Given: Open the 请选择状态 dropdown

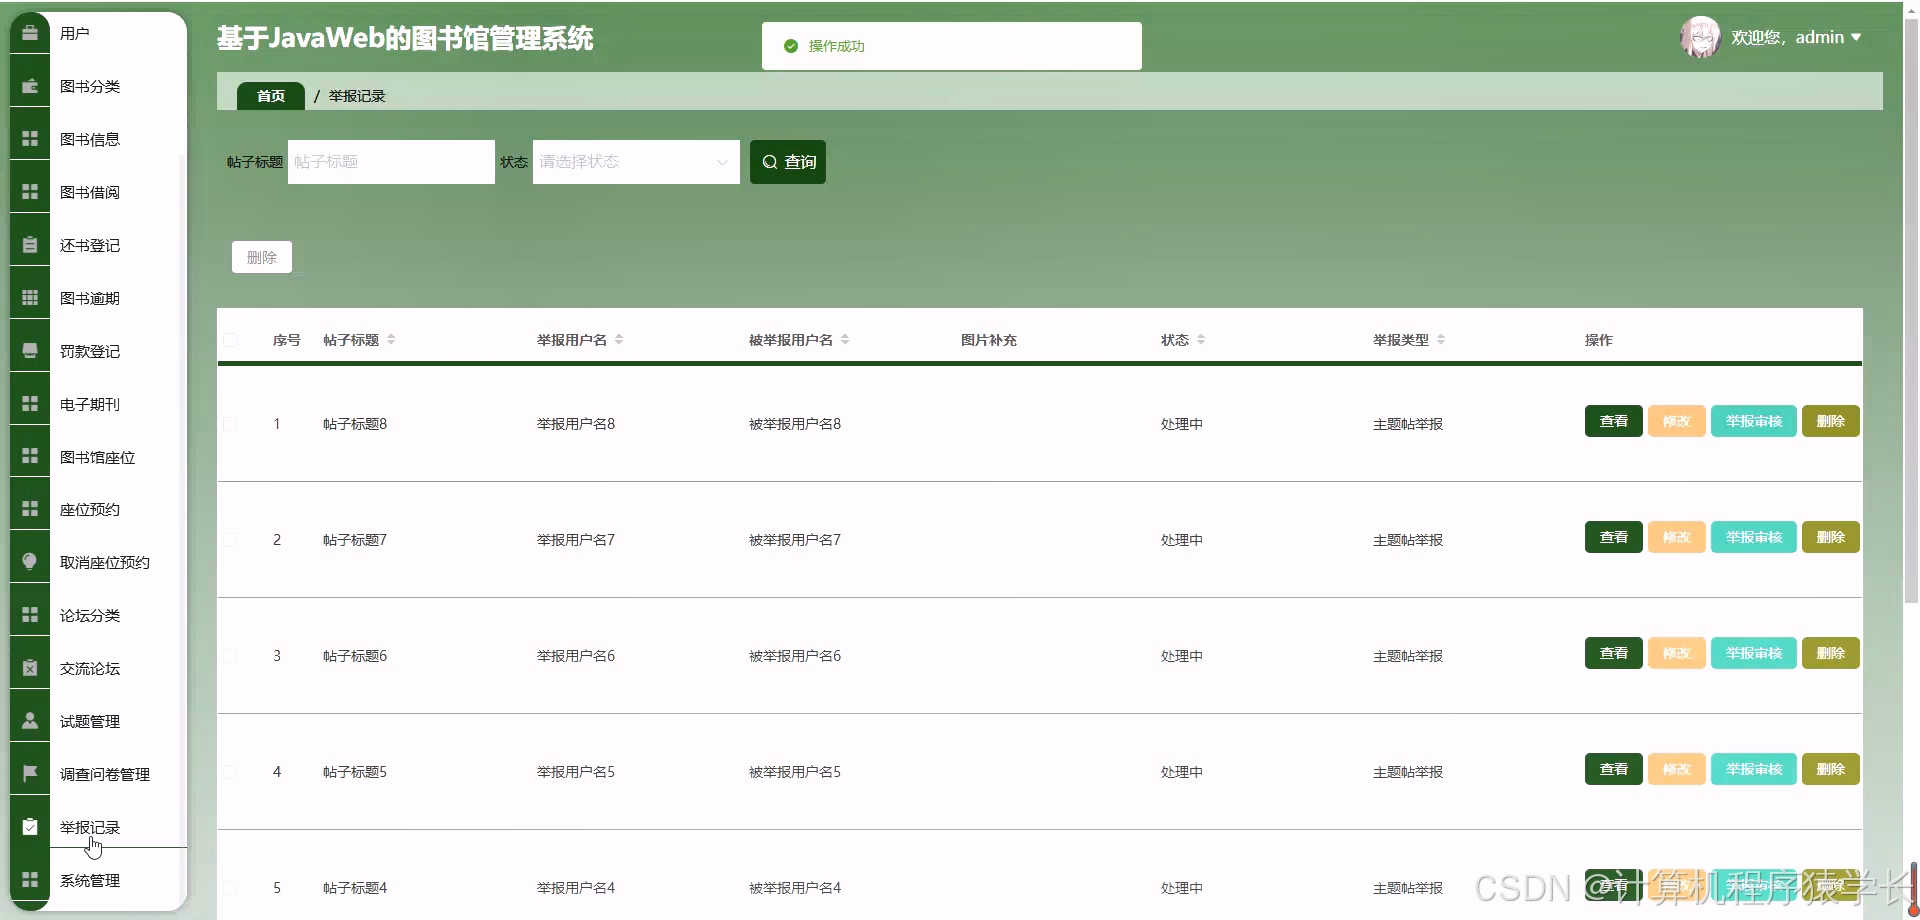Looking at the screenshot, I should coord(636,162).
